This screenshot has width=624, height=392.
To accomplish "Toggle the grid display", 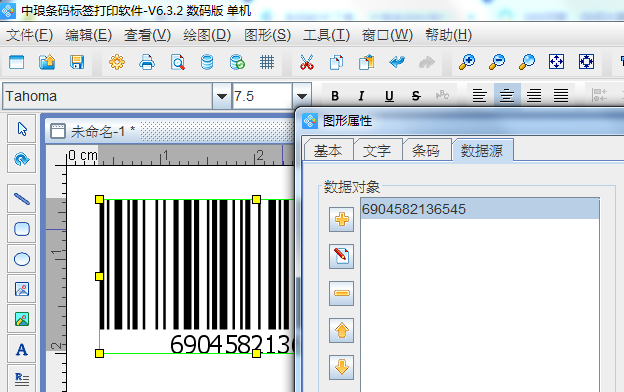I will [x=267, y=62].
